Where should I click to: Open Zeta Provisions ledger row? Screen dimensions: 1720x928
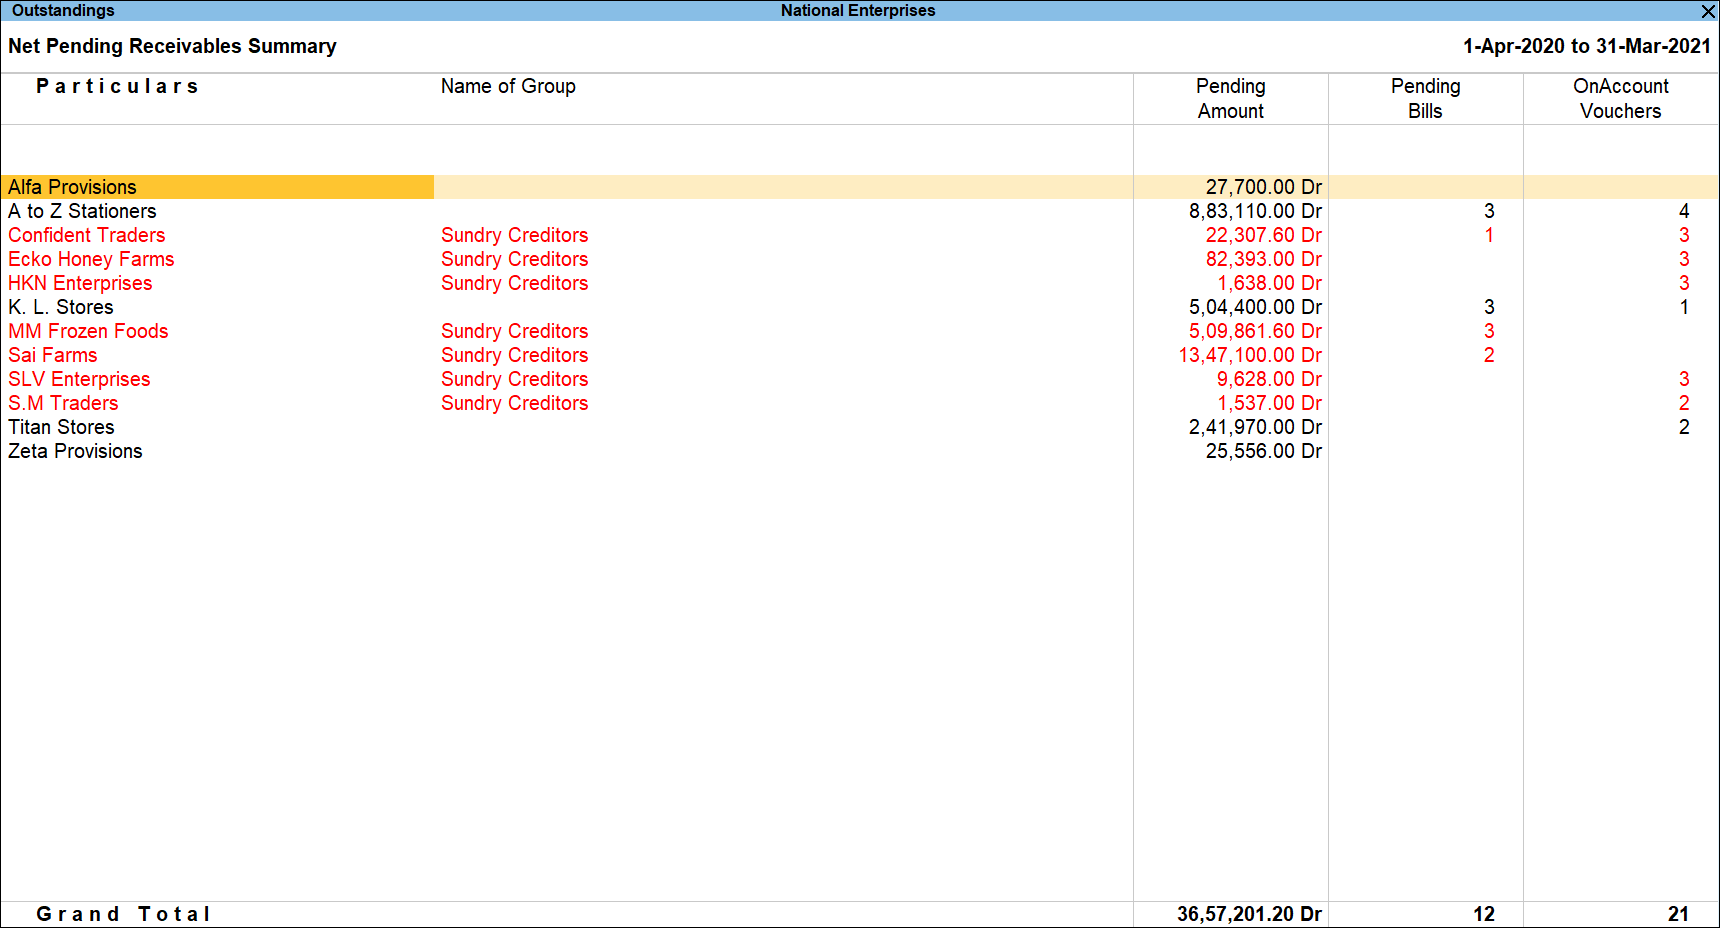tap(75, 451)
